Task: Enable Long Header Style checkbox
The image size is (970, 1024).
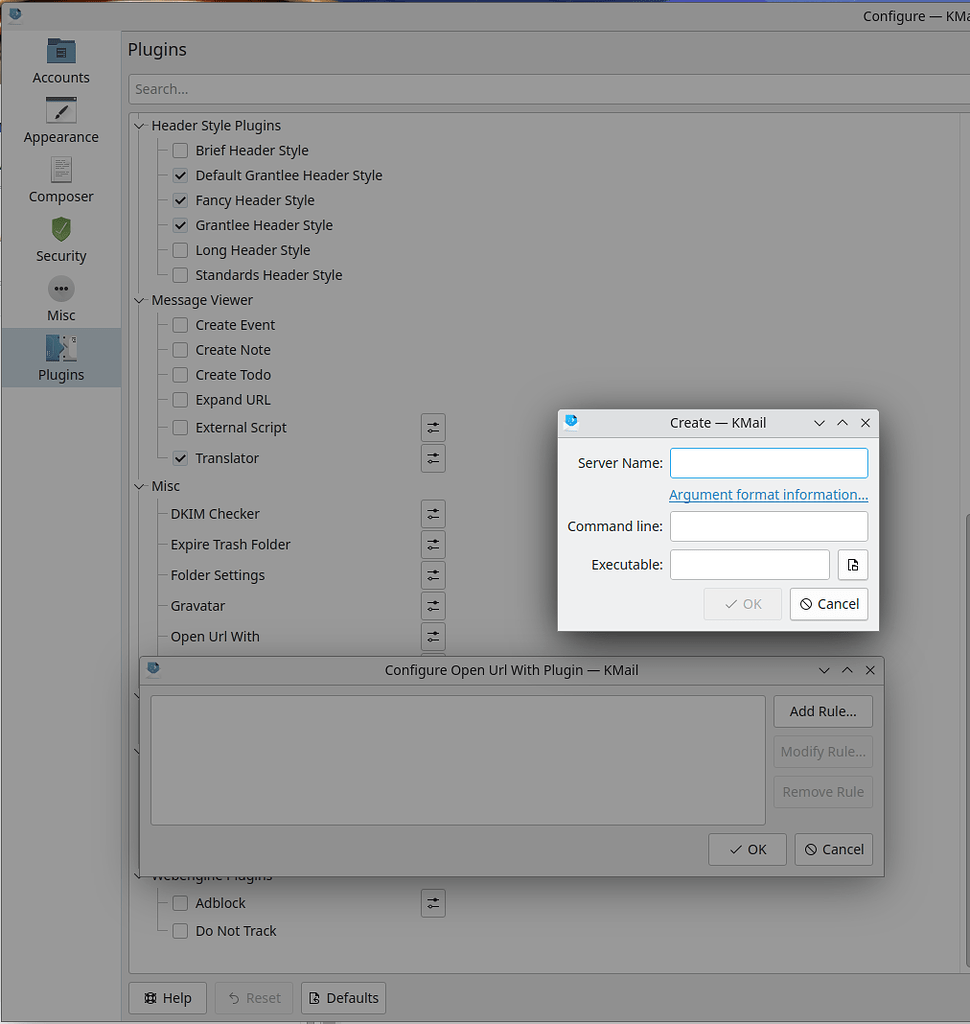Action: (180, 250)
